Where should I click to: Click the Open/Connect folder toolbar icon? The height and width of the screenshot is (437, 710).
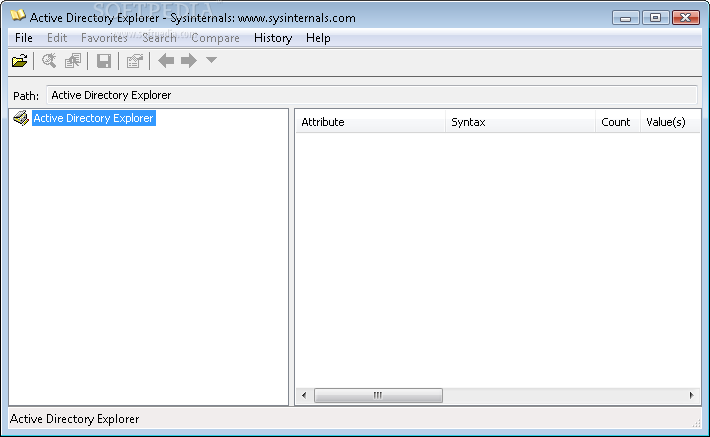pos(19,61)
